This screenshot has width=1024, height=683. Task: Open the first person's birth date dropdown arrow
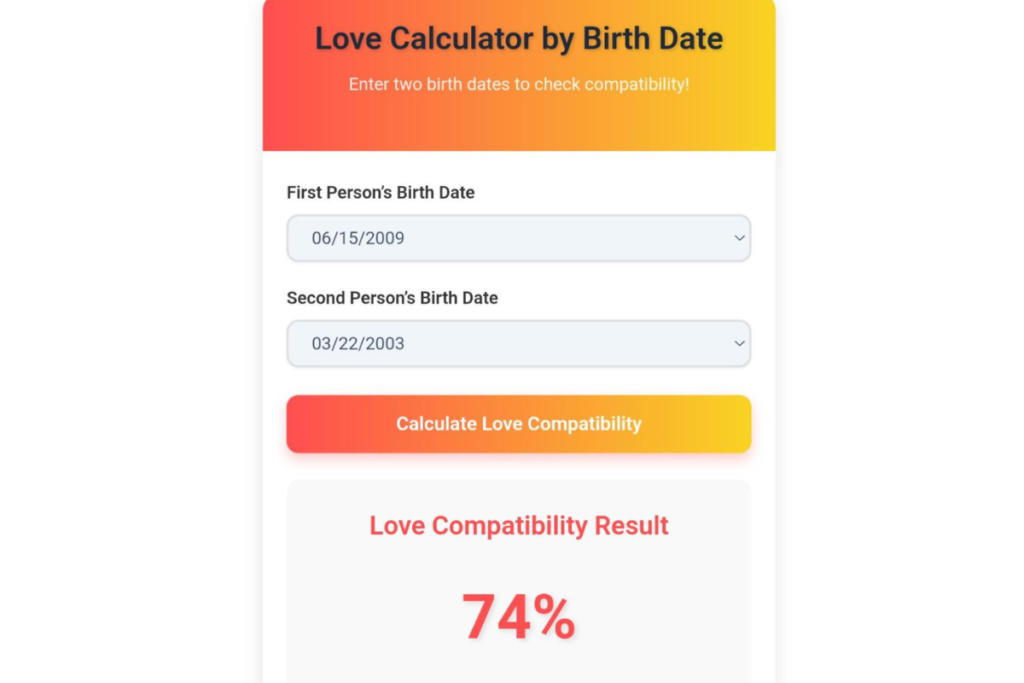(739, 238)
